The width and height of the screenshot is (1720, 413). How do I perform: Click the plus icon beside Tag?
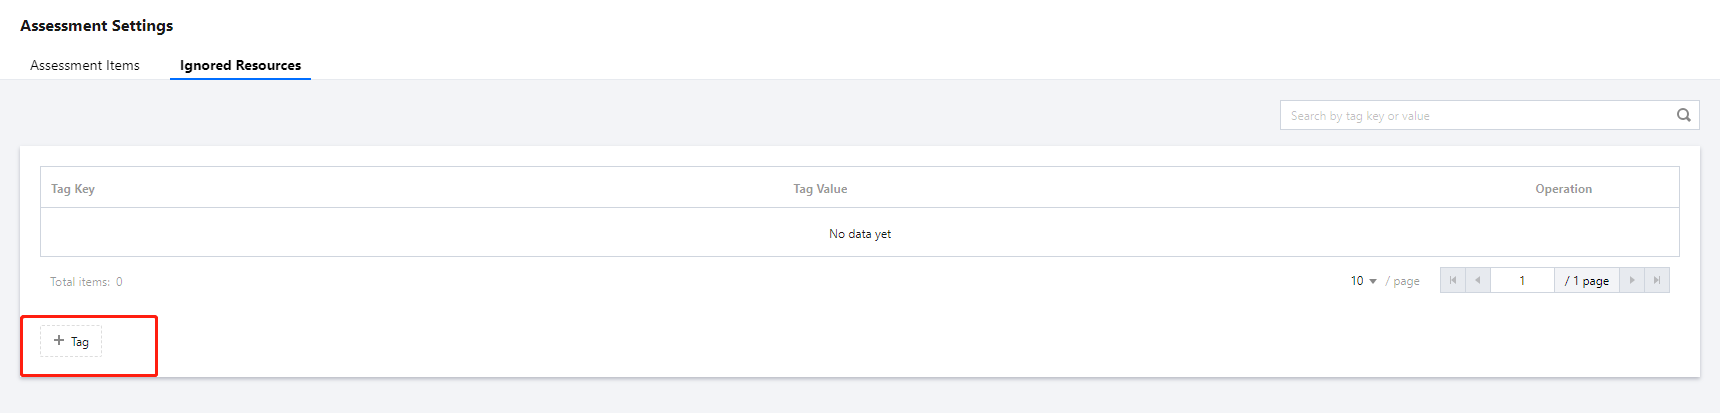(x=59, y=341)
